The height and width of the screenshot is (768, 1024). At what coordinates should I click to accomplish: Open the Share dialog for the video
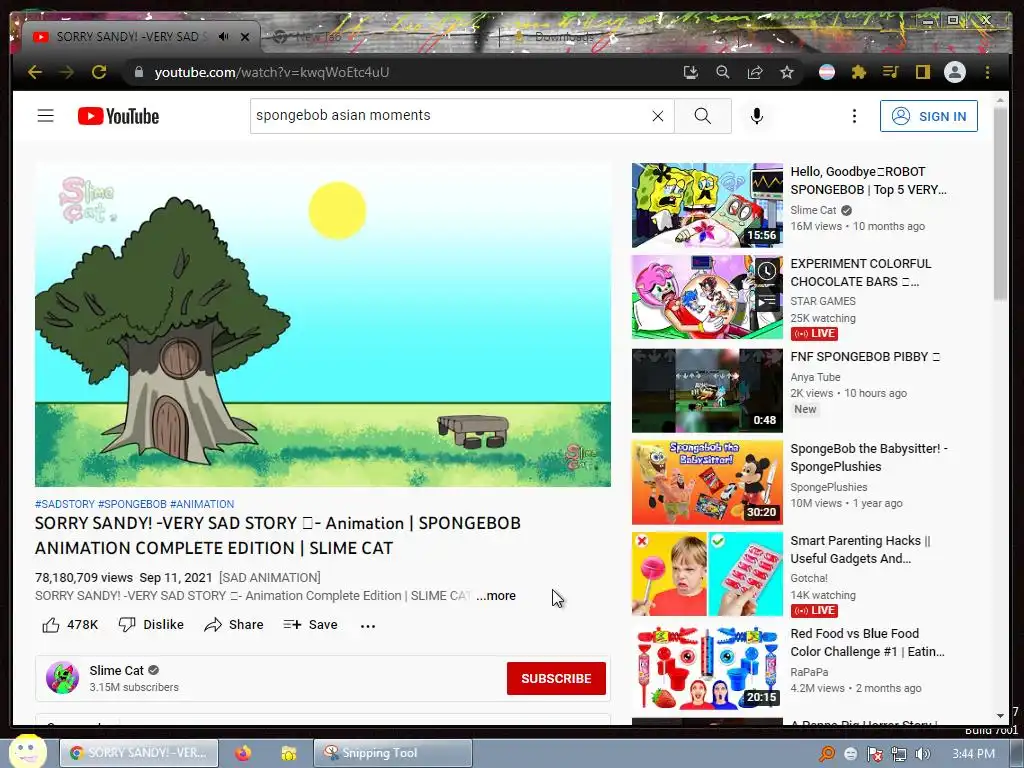[x=234, y=625]
